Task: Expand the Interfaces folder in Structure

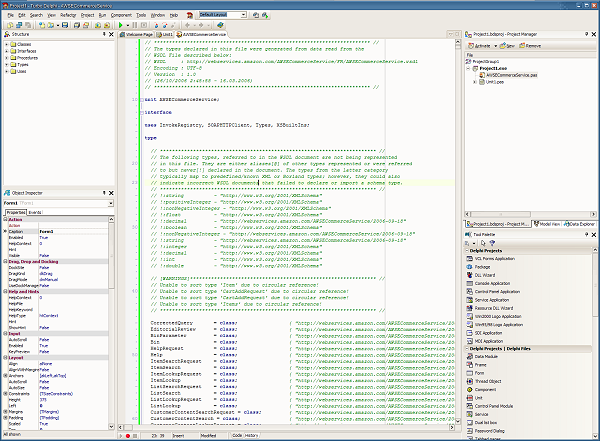Action: 6,52
